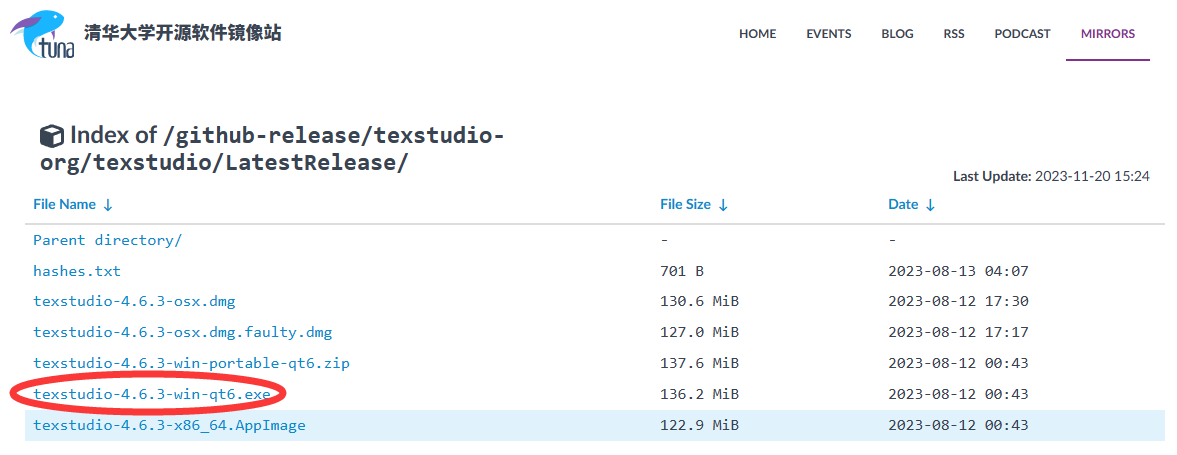Click the date 2023-08-12 17:17

tap(958, 333)
